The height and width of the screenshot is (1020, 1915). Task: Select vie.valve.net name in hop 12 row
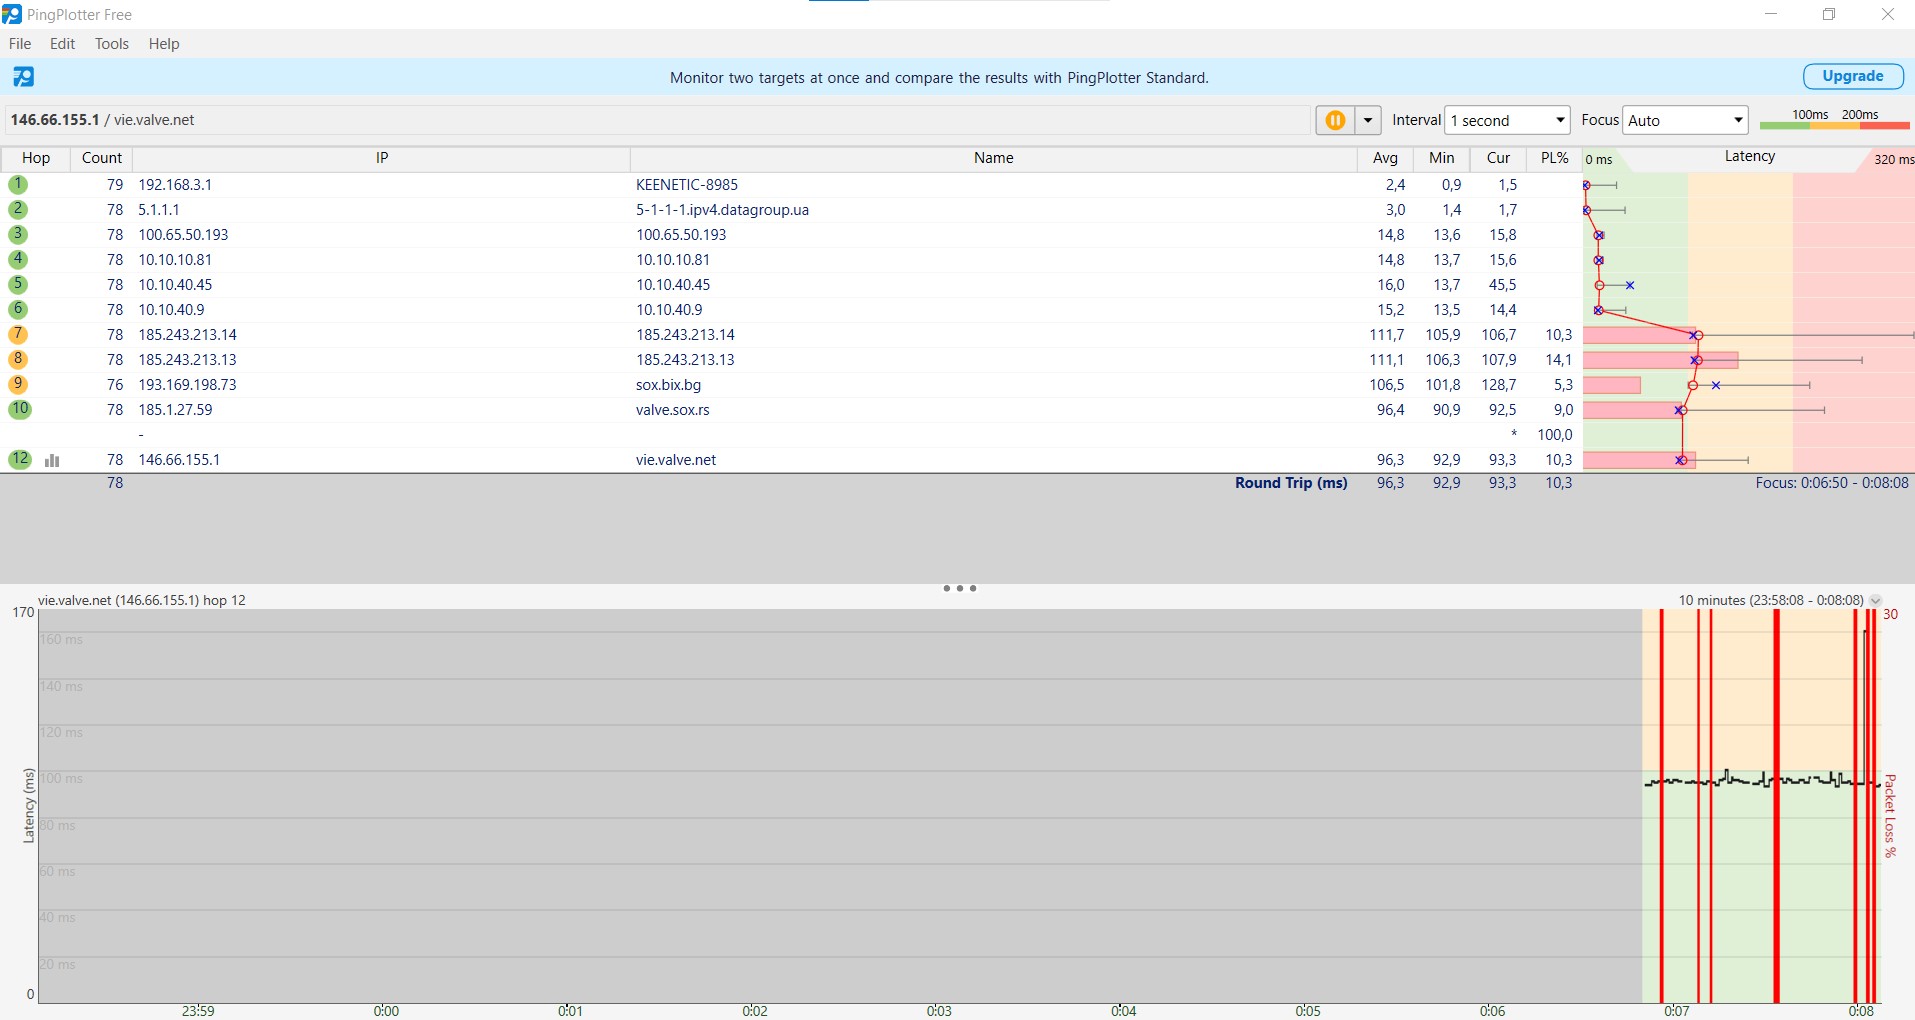676,459
